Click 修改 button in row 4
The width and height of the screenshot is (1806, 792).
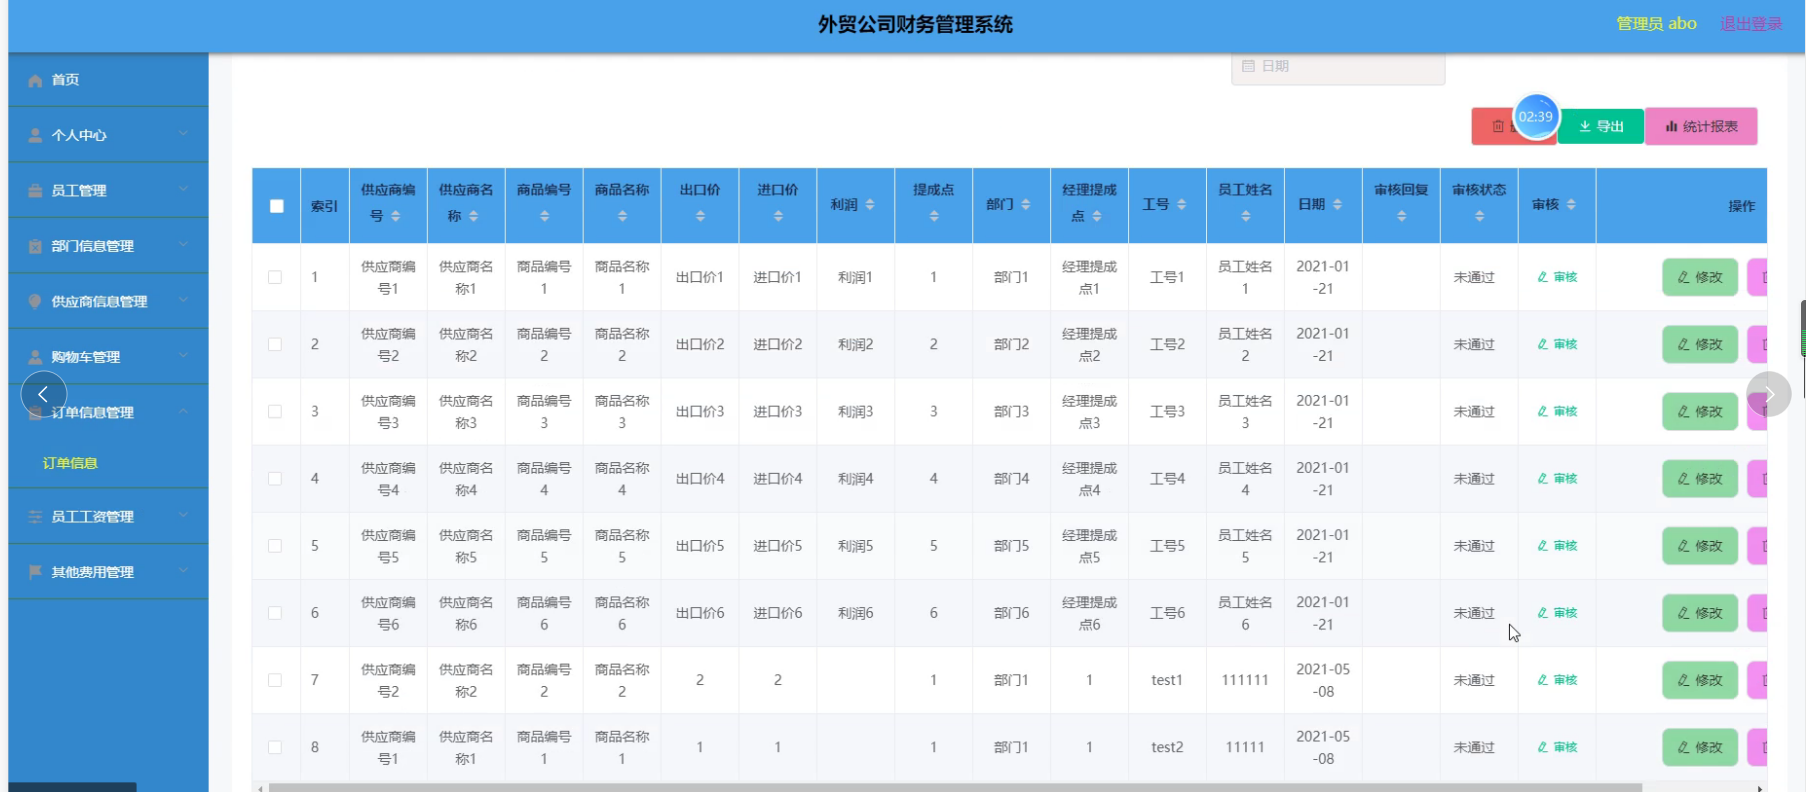1700,478
